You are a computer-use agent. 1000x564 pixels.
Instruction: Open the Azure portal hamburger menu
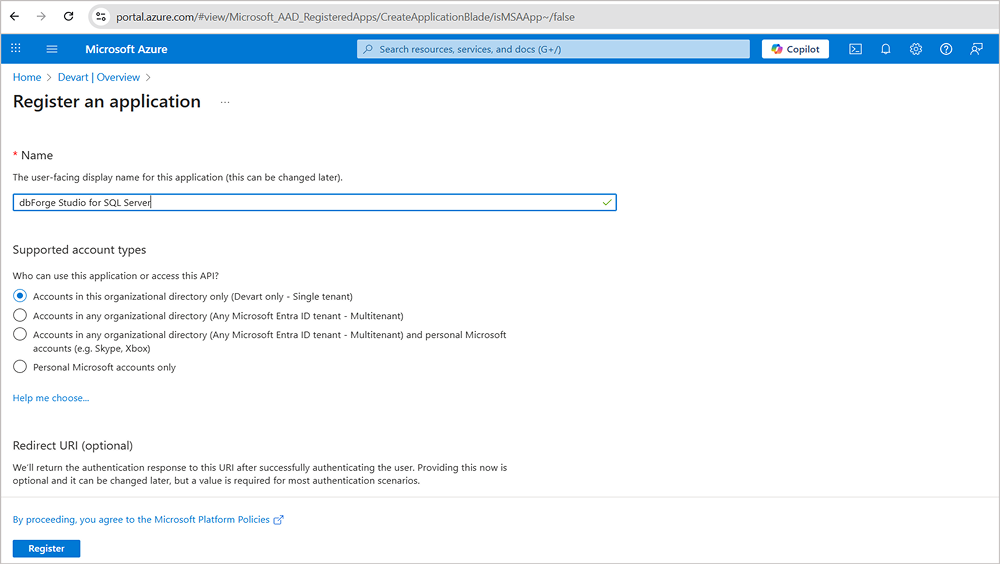pos(52,49)
